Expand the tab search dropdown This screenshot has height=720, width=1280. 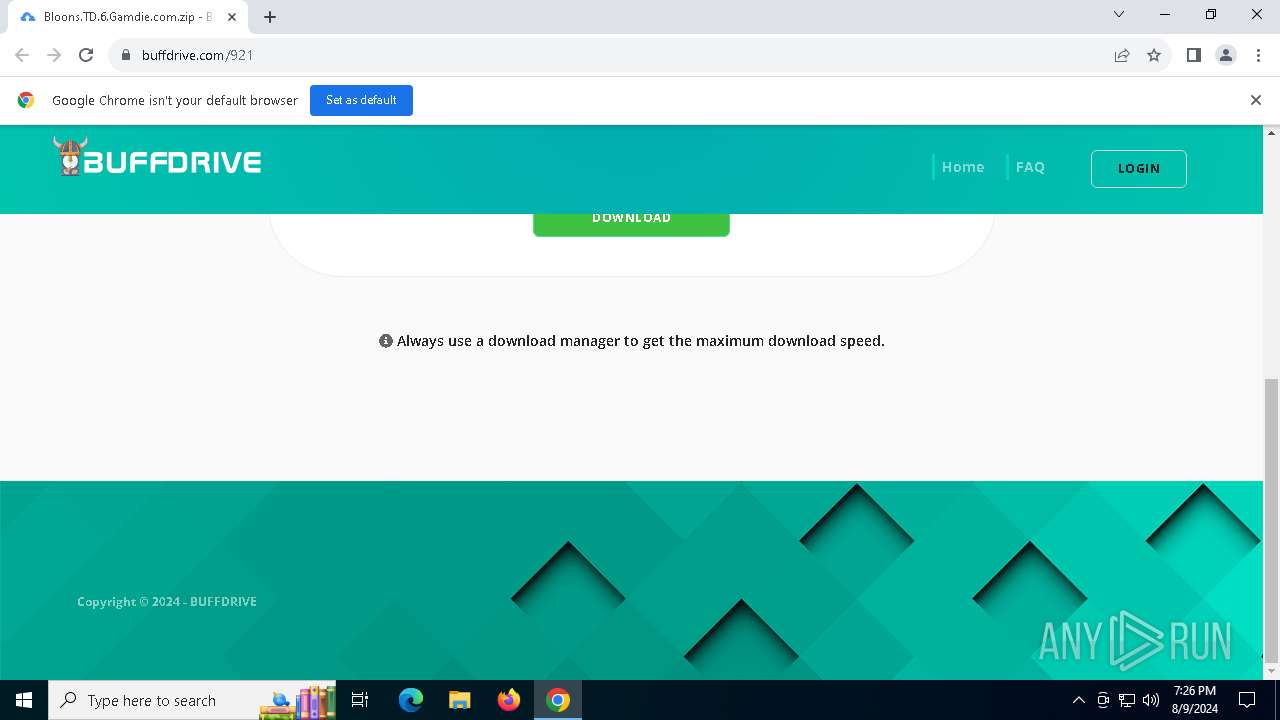click(1119, 14)
